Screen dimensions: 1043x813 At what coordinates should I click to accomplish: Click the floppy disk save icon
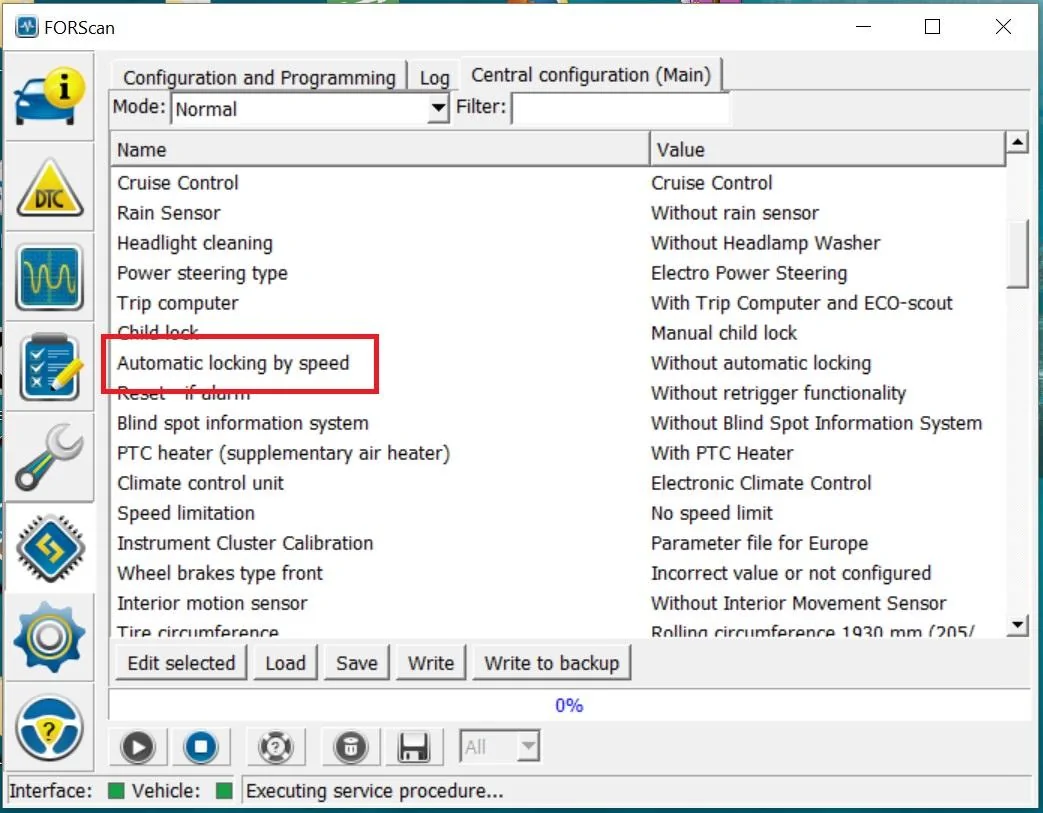click(x=413, y=746)
